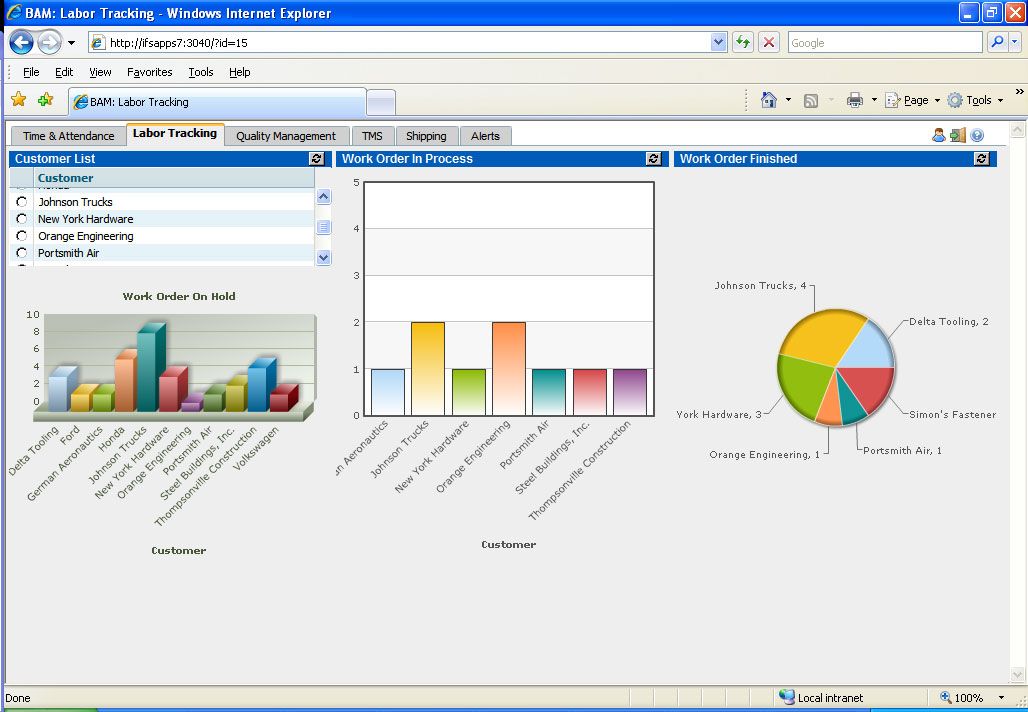
Task: Click the browser Home icon
Action: [768, 100]
